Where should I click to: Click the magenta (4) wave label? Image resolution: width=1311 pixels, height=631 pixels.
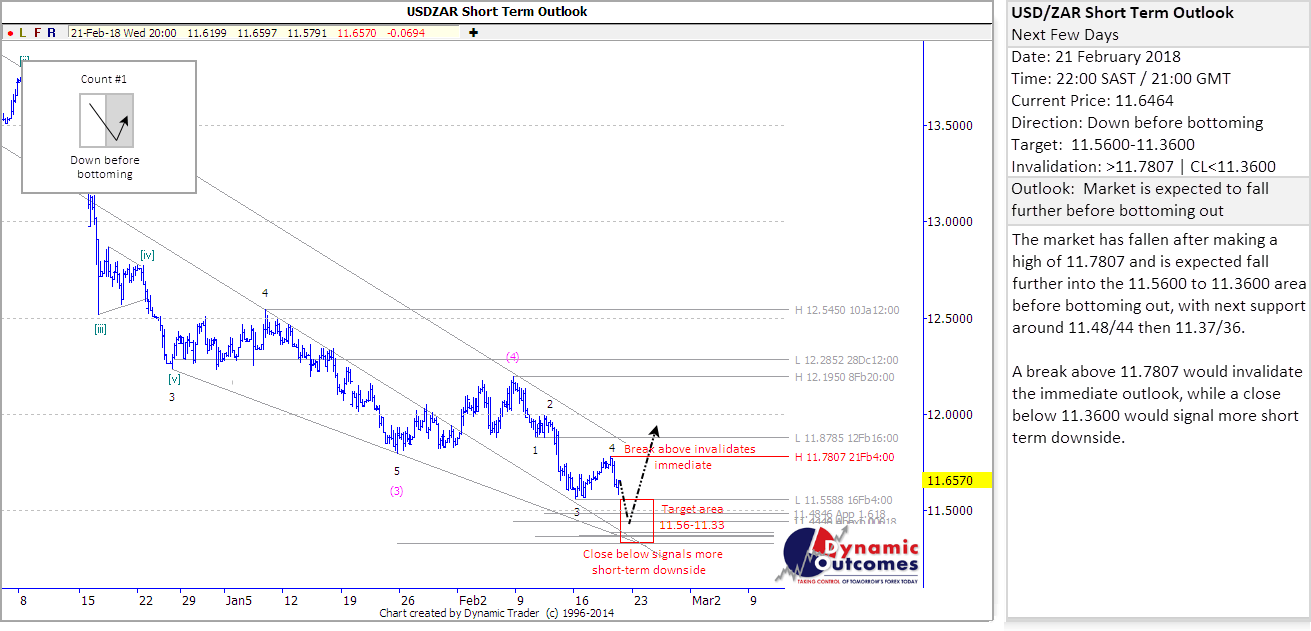click(512, 356)
